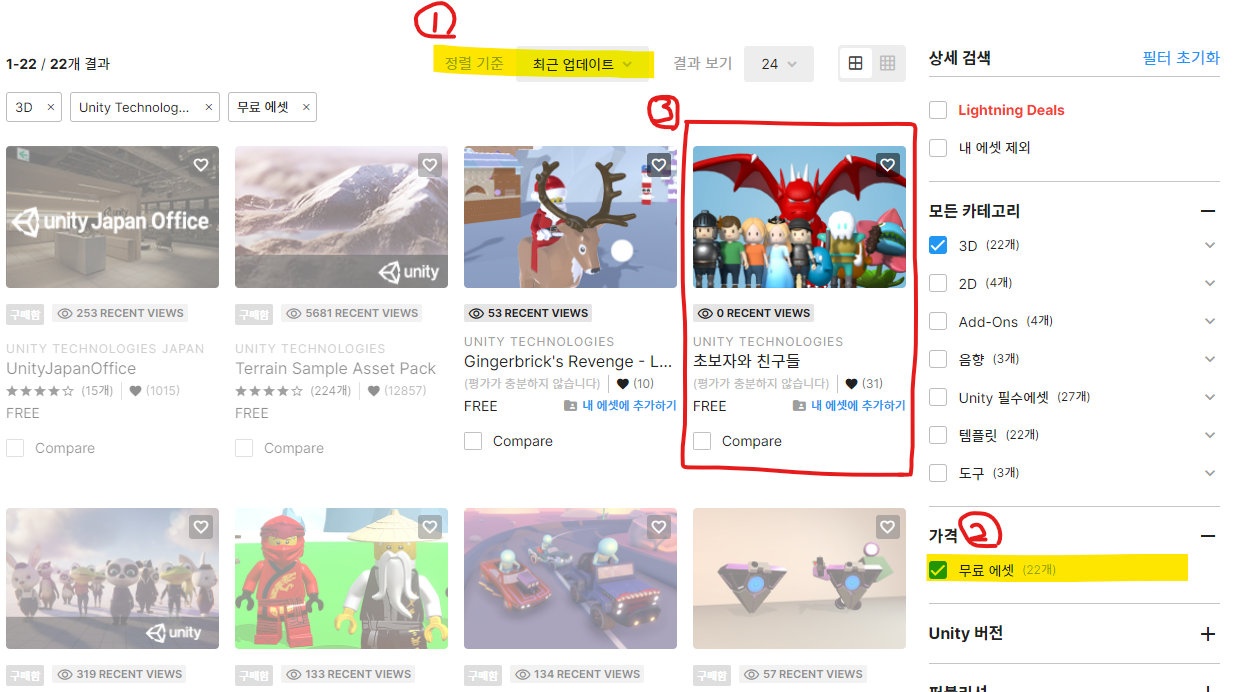Collapse the 가격 section
The height and width of the screenshot is (692, 1243).
click(1208, 536)
